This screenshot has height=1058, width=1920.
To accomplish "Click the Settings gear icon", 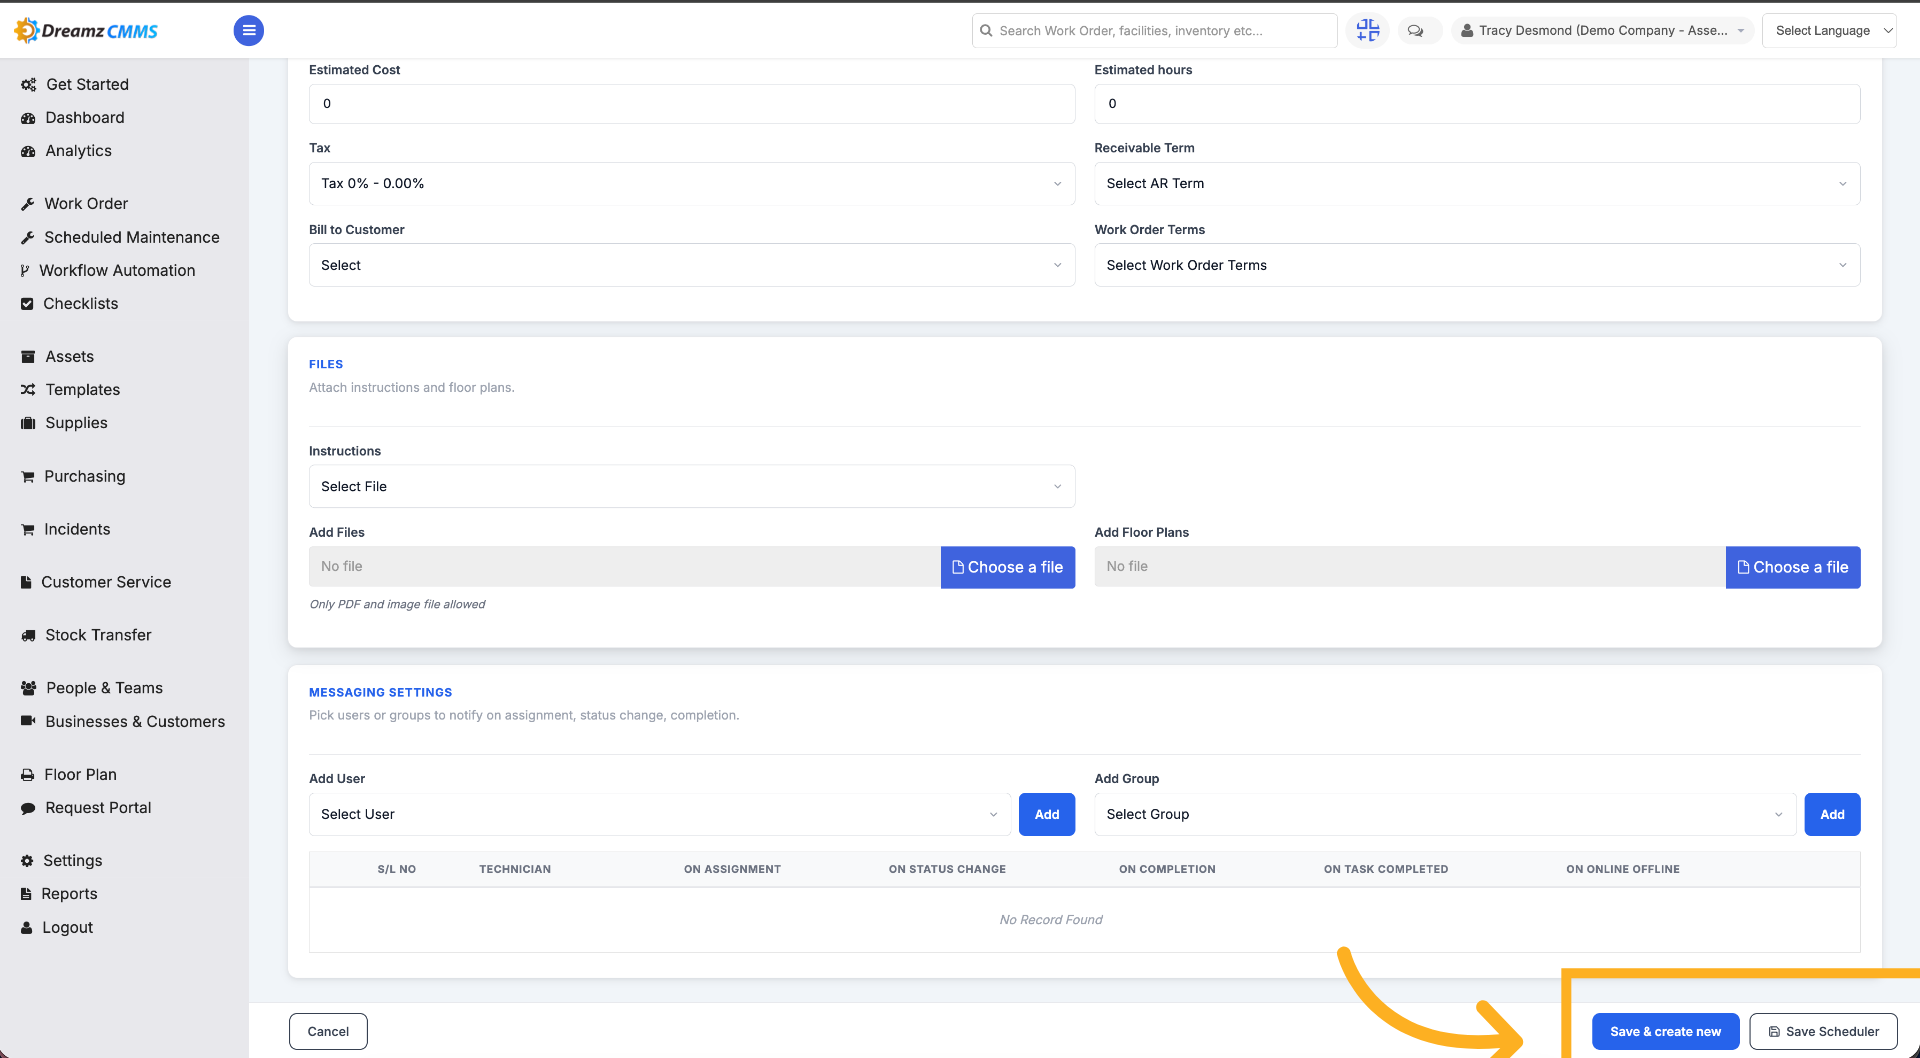I will pos(27,861).
